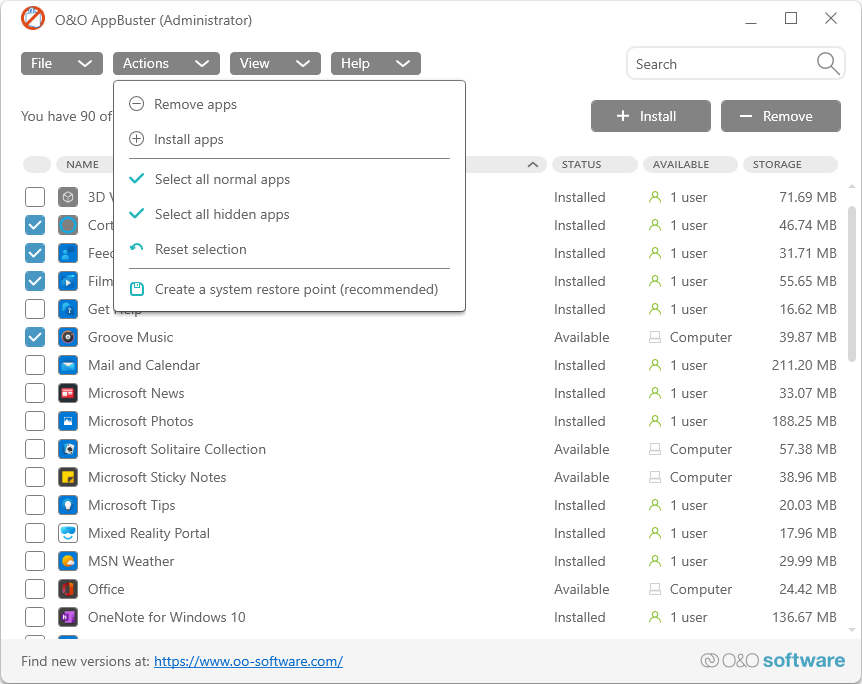Check the 3D Viewer checkbox

[x=35, y=197]
